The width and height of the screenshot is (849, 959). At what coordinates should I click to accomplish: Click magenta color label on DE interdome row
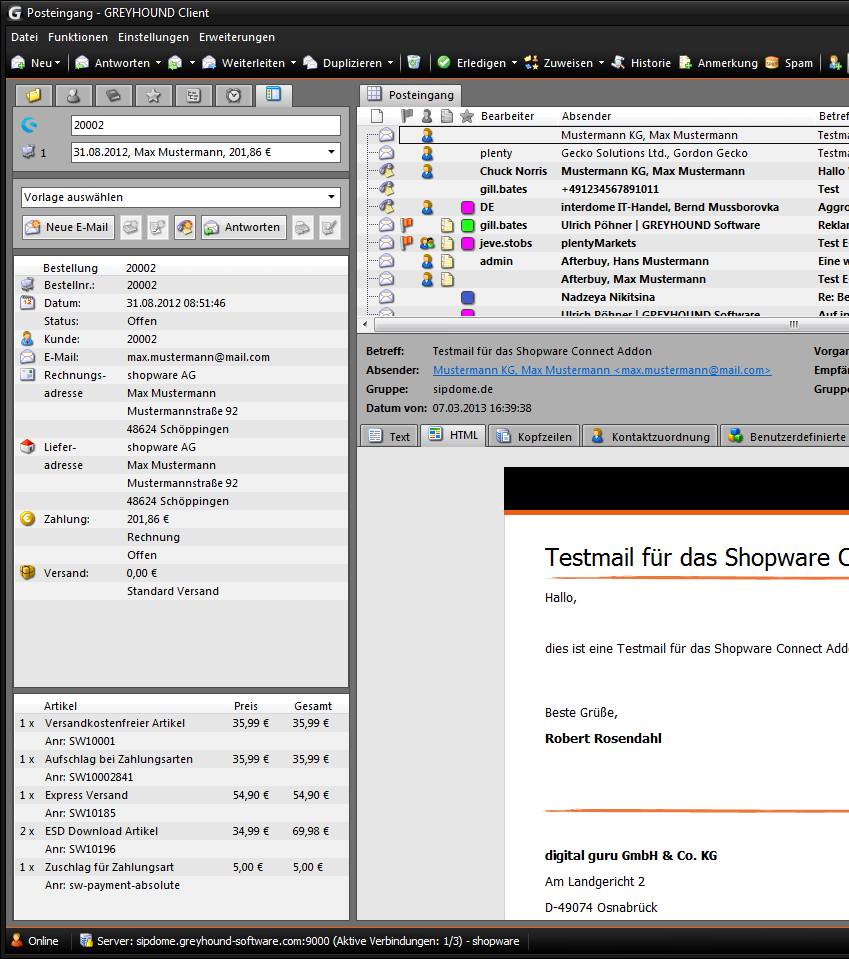467,207
